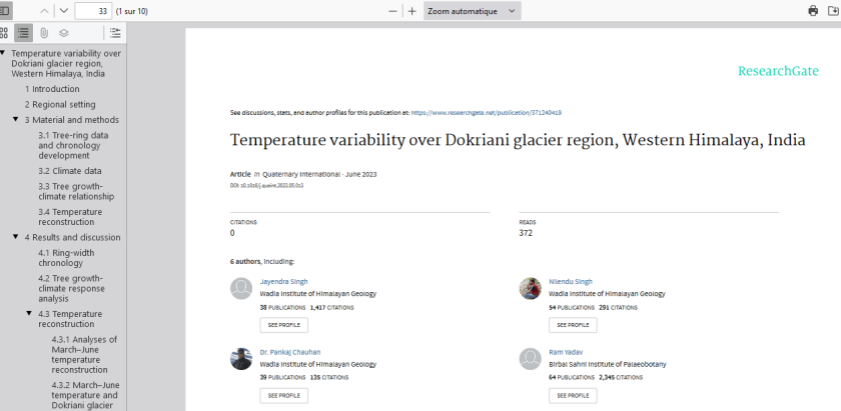Image resolution: width=841 pixels, height=411 pixels.
Task: Click 'See Profile' button for Jayendra Singh
Action: (284, 325)
